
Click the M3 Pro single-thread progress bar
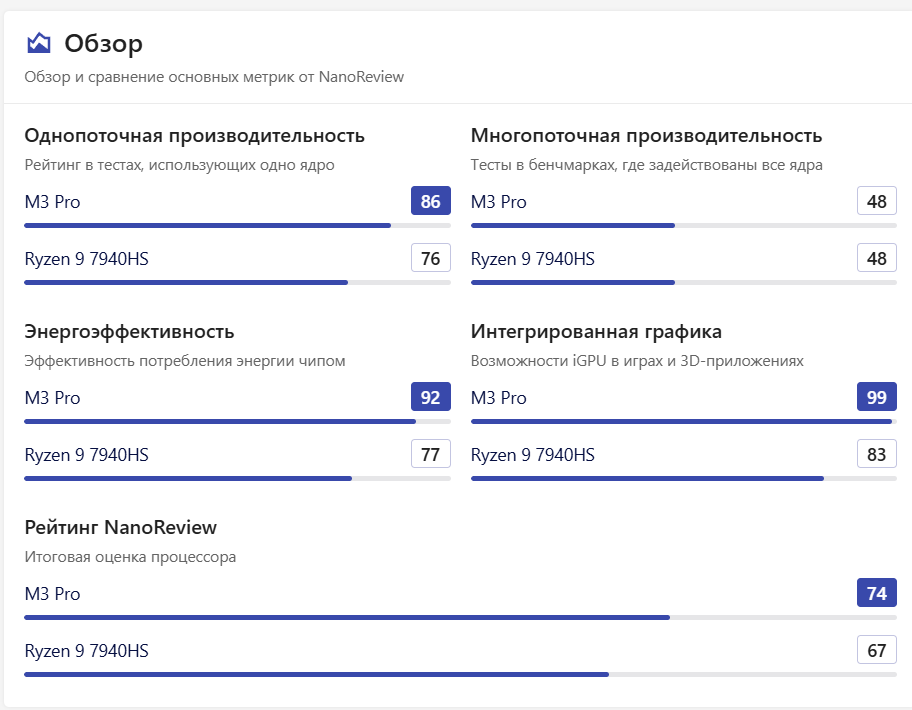[x=237, y=226]
